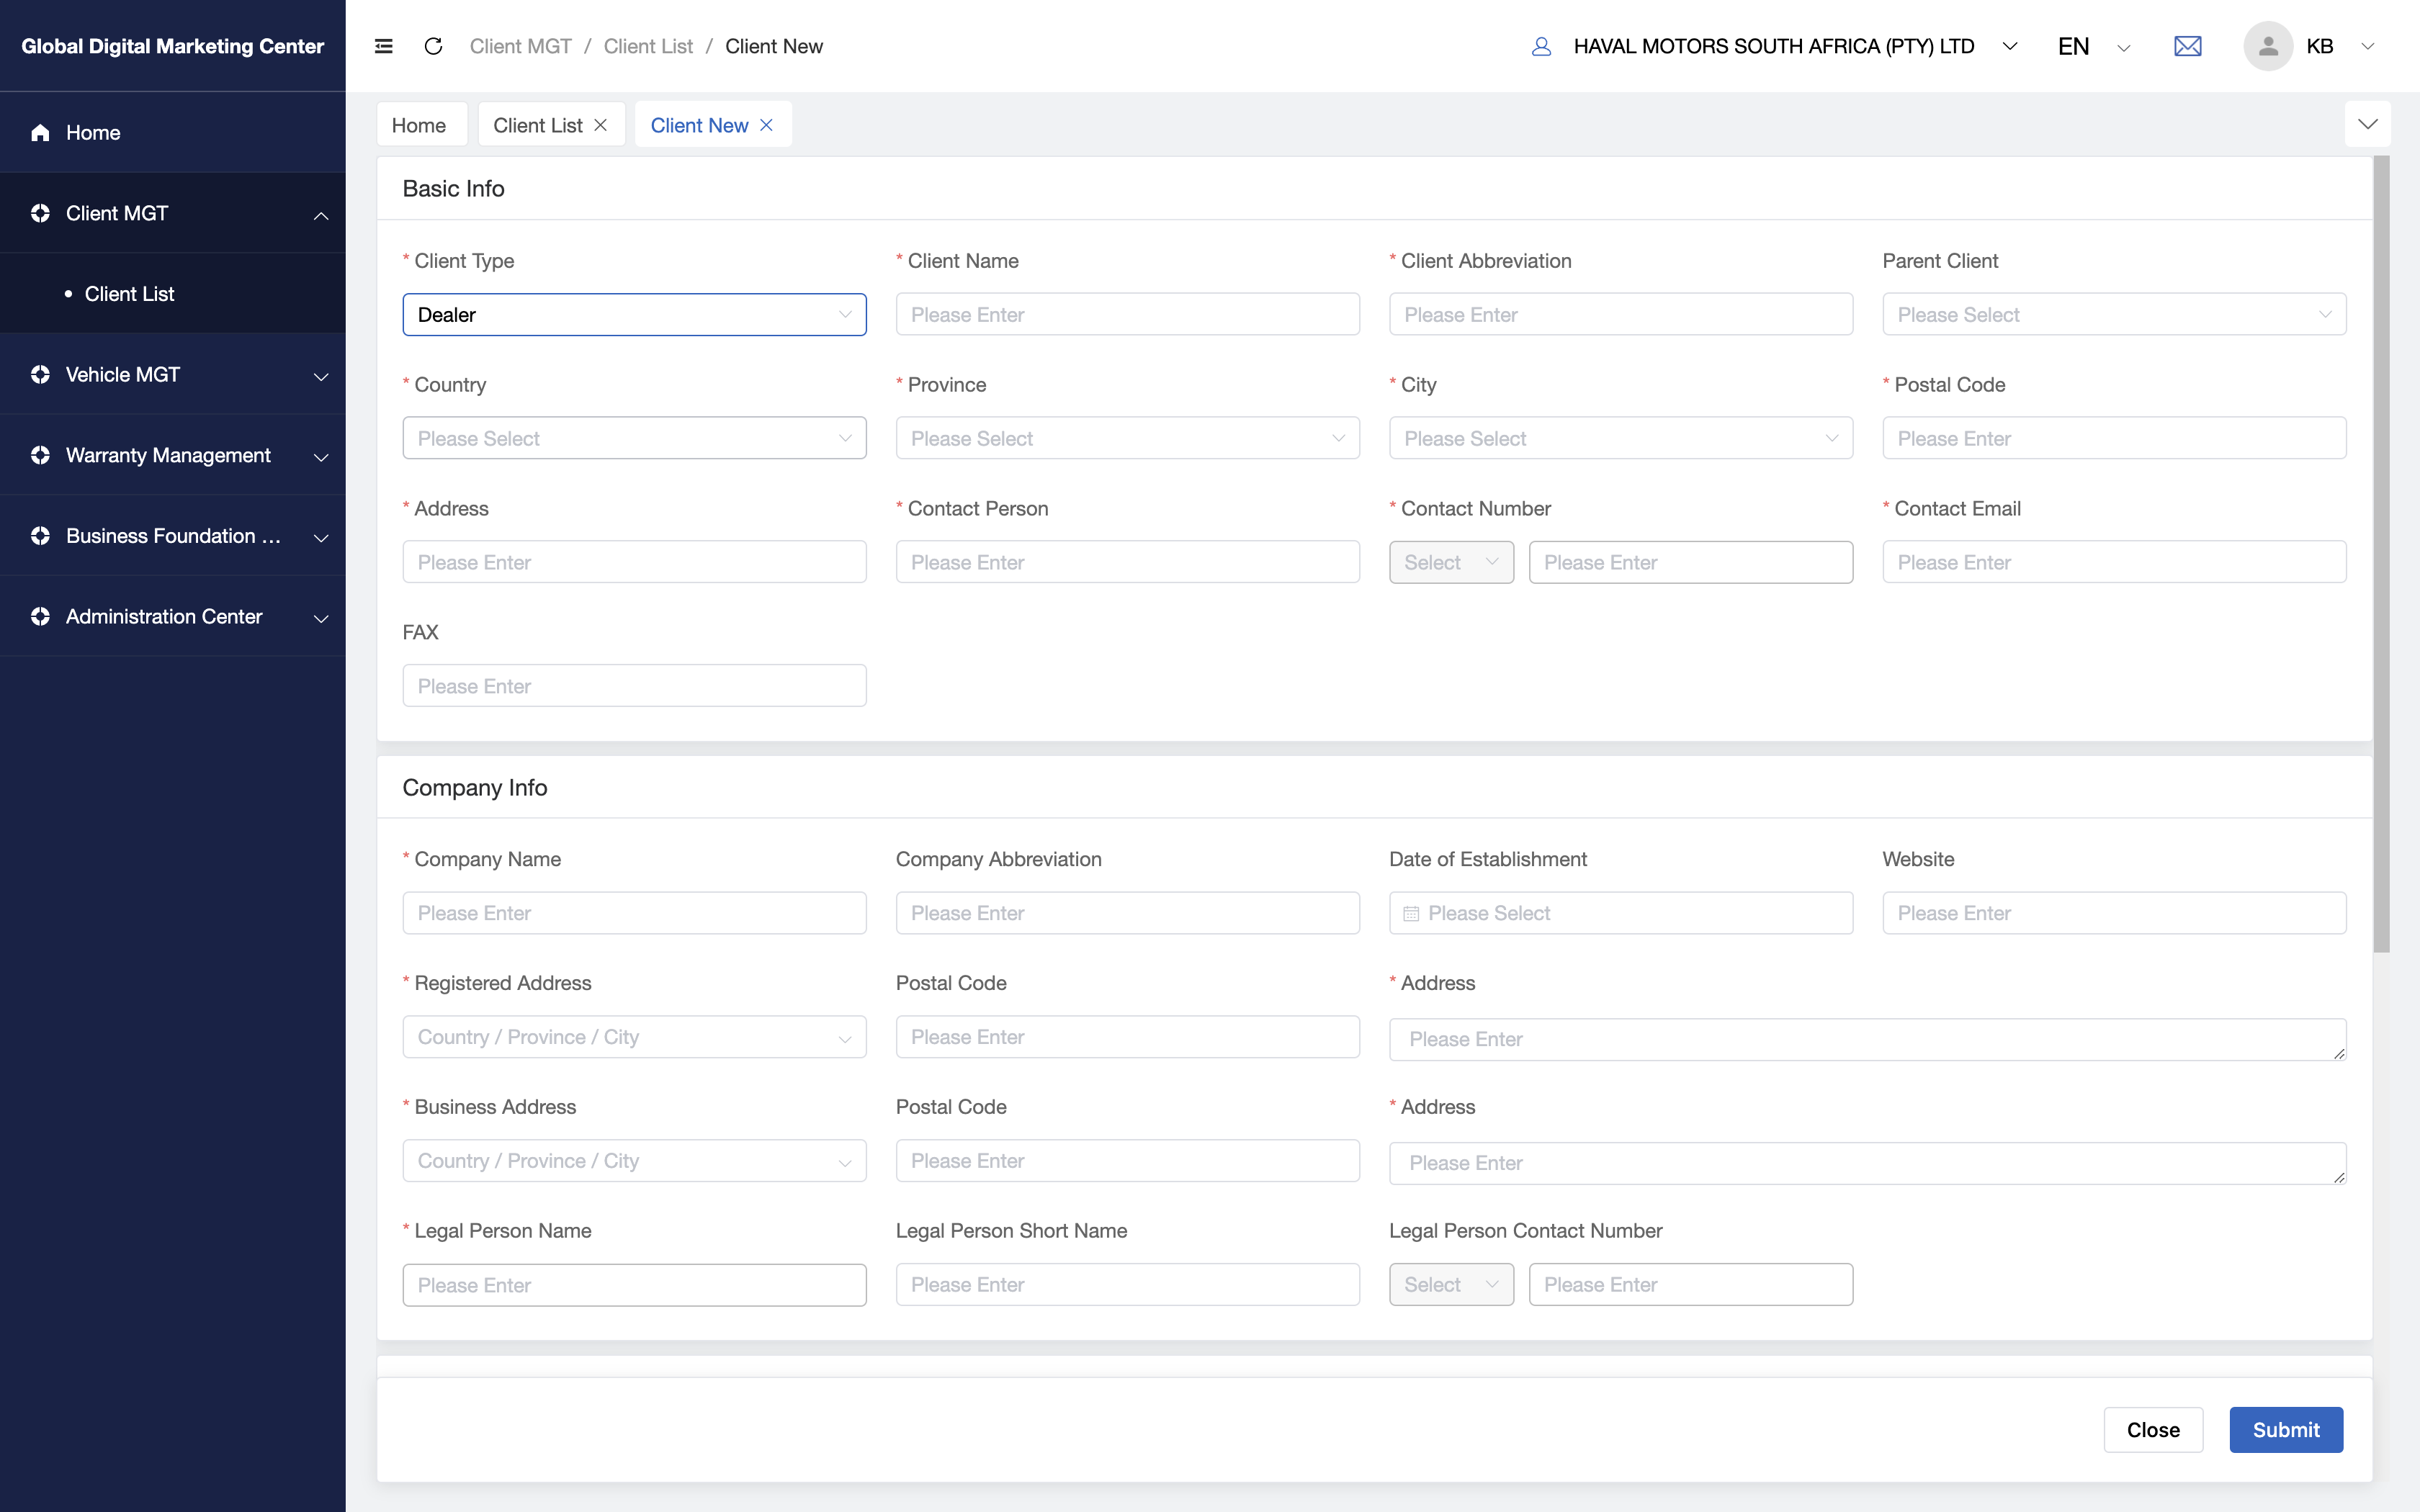Click the Administration Center sidebar icon
The height and width of the screenshot is (1512, 2420).
pos(40,616)
